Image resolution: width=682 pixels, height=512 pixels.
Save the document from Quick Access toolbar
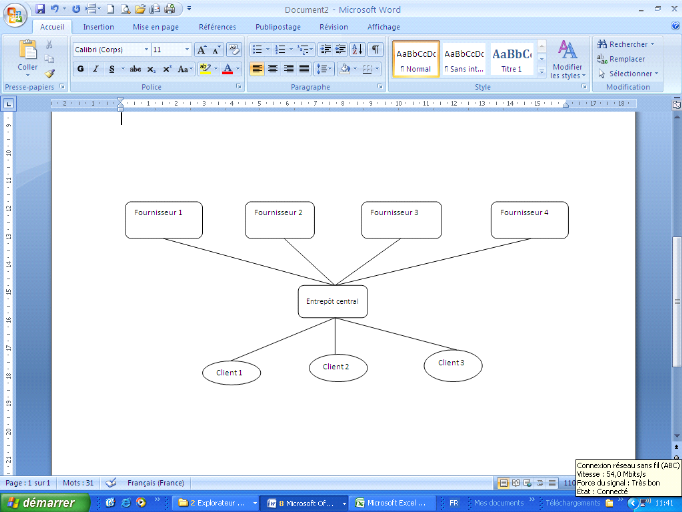40,9
